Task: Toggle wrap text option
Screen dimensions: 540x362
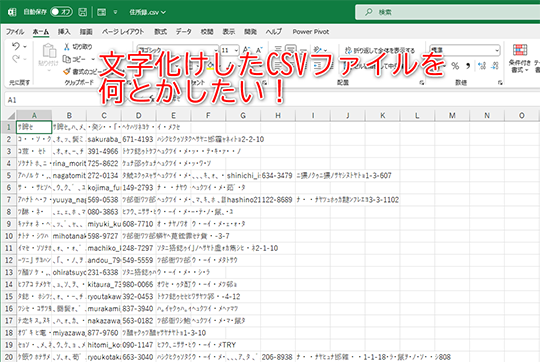Action: click(x=380, y=50)
